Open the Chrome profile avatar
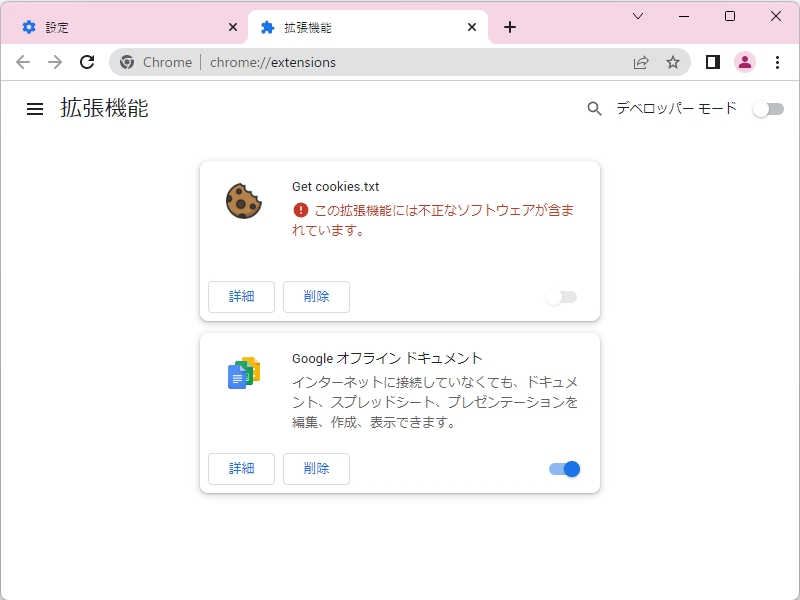This screenshot has width=800, height=600. (x=745, y=62)
